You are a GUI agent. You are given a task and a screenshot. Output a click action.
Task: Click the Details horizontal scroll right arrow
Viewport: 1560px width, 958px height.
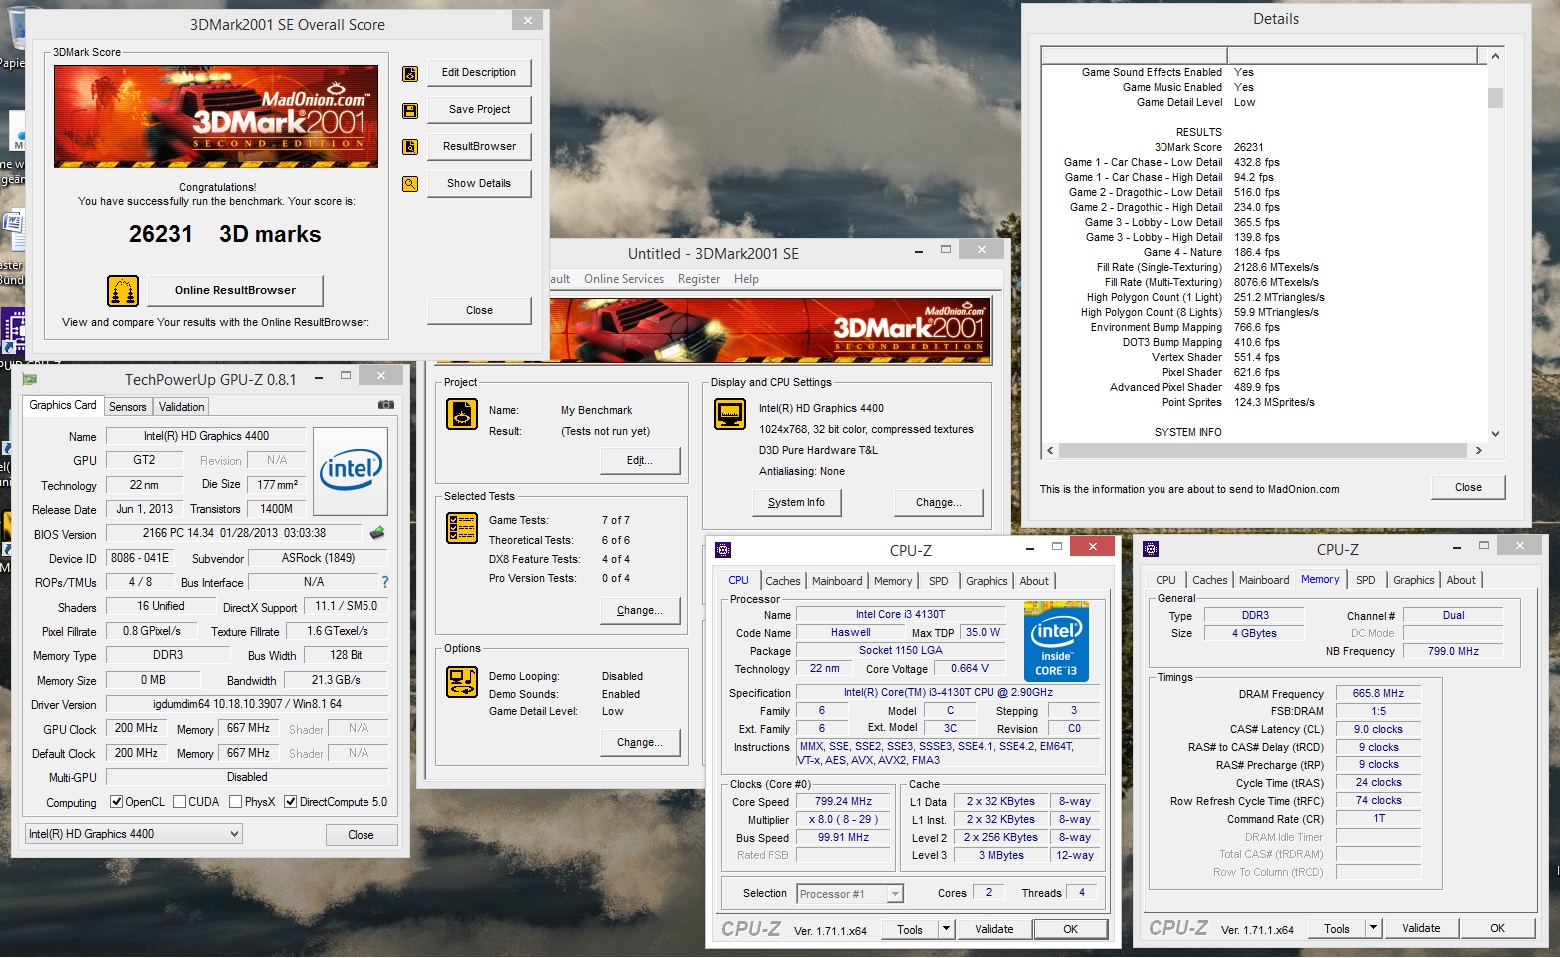click(x=1478, y=451)
